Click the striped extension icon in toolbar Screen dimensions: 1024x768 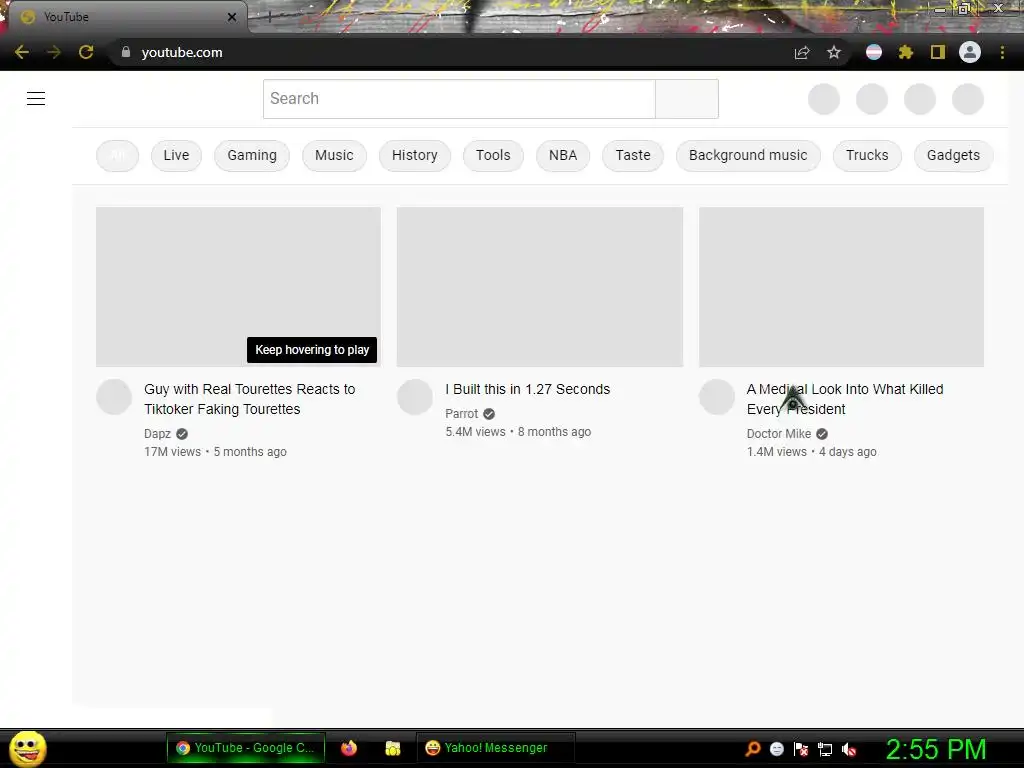point(874,52)
